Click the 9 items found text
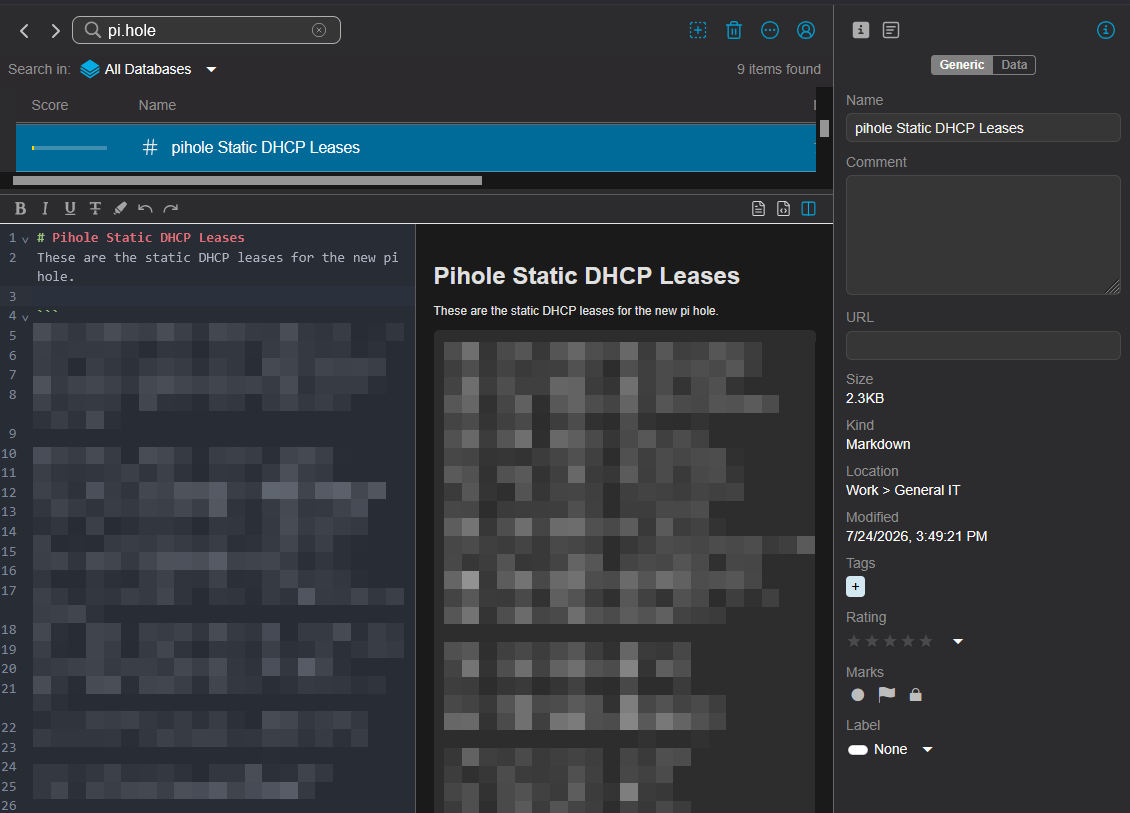The width and height of the screenshot is (1130, 813). click(x=778, y=69)
